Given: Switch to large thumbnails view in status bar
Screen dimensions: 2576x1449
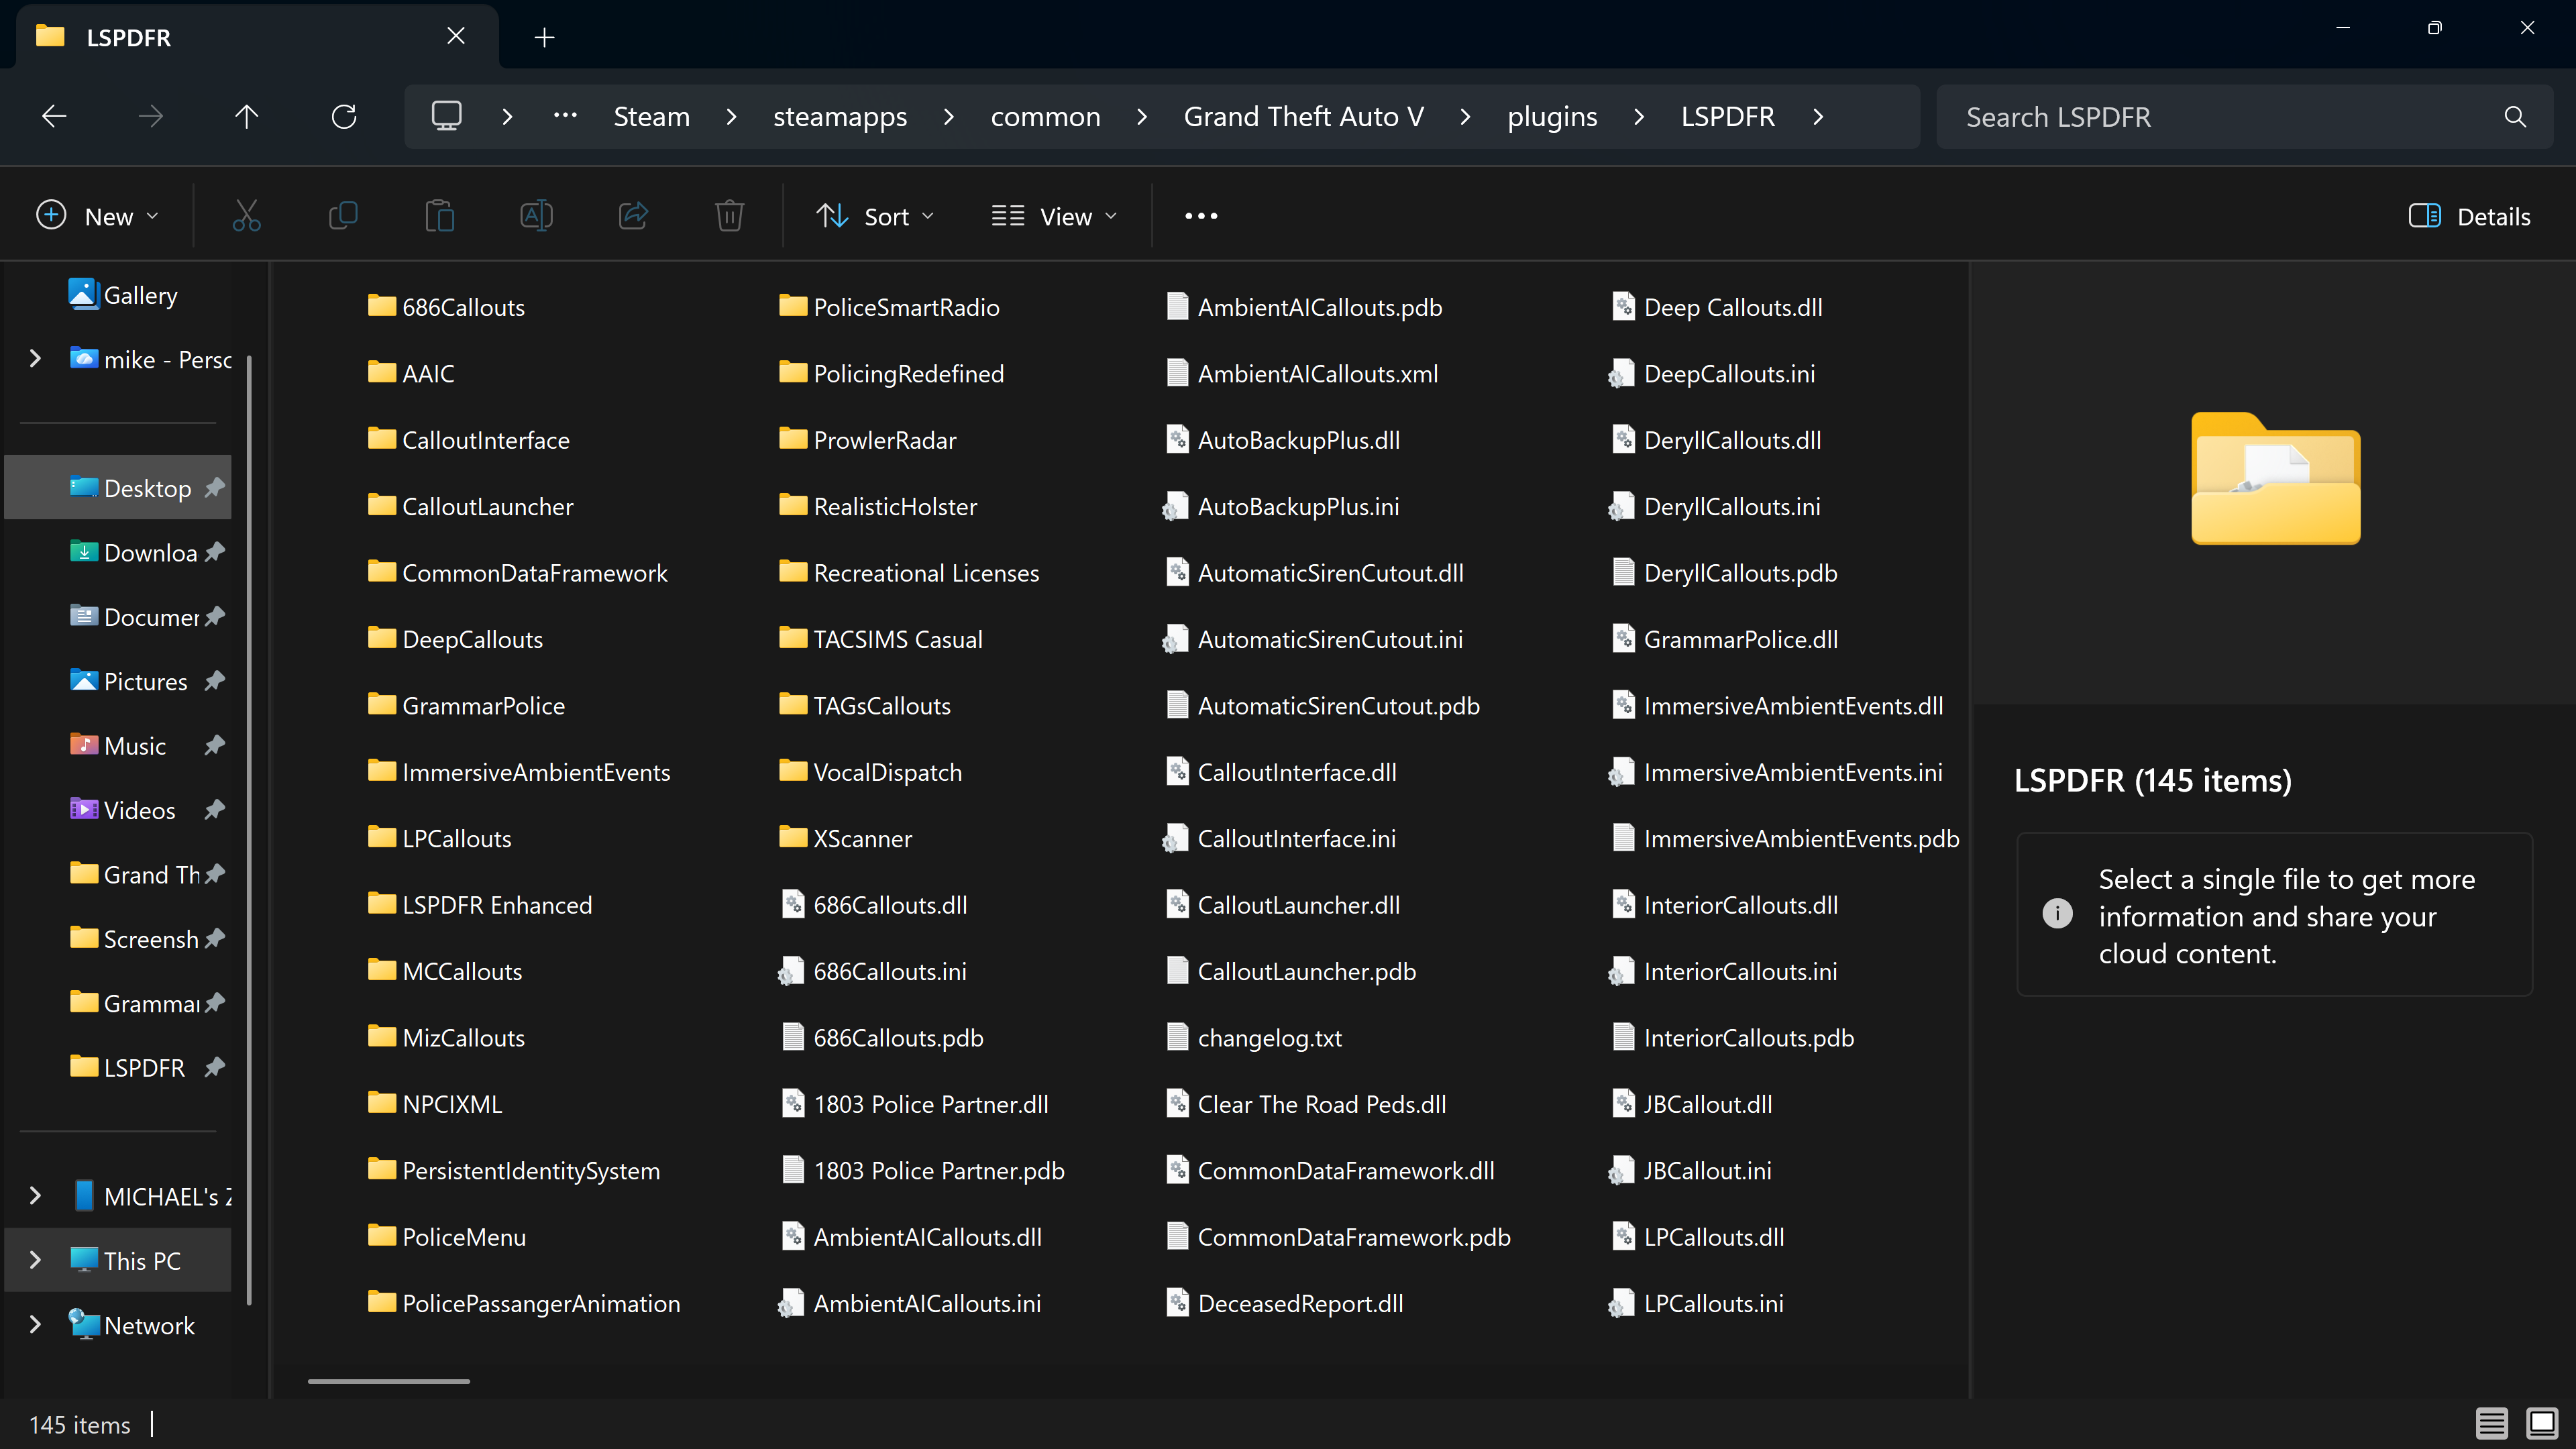Looking at the screenshot, I should (x=2541, y=1423).
